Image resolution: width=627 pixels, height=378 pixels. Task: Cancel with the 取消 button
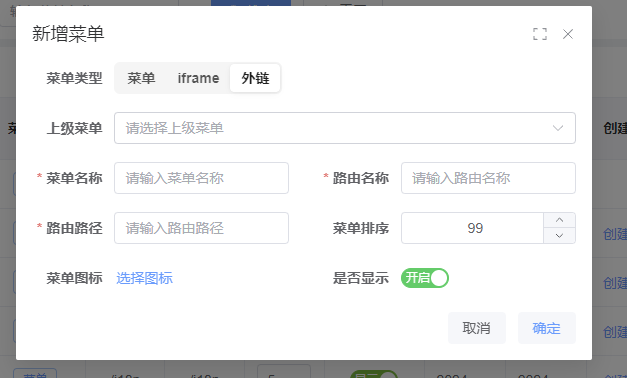(477, 328)
